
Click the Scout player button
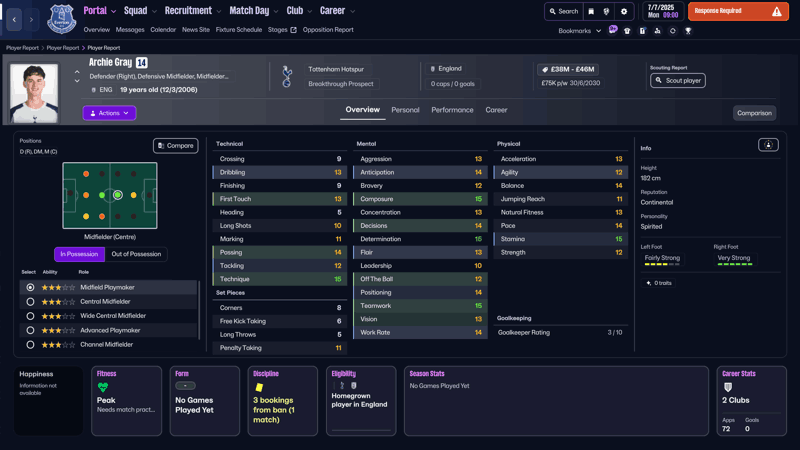click(678, 81)
